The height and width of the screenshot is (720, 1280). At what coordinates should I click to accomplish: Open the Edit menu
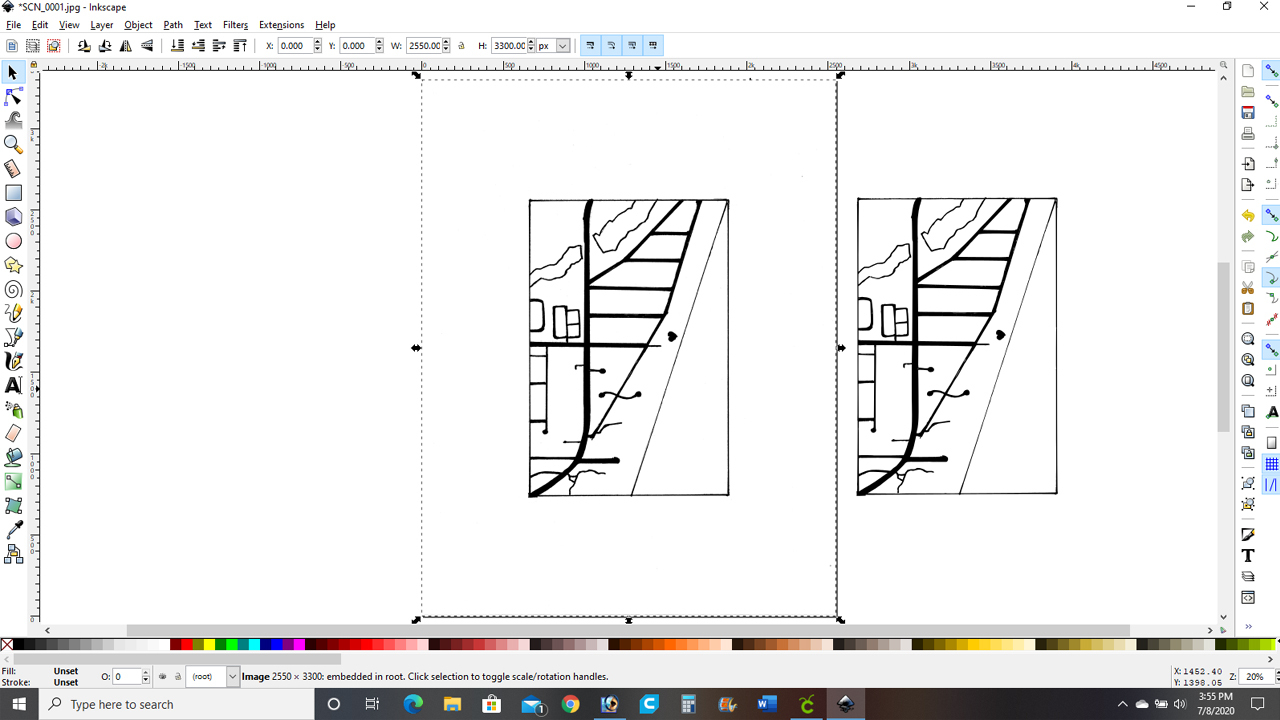click(40, 25)
